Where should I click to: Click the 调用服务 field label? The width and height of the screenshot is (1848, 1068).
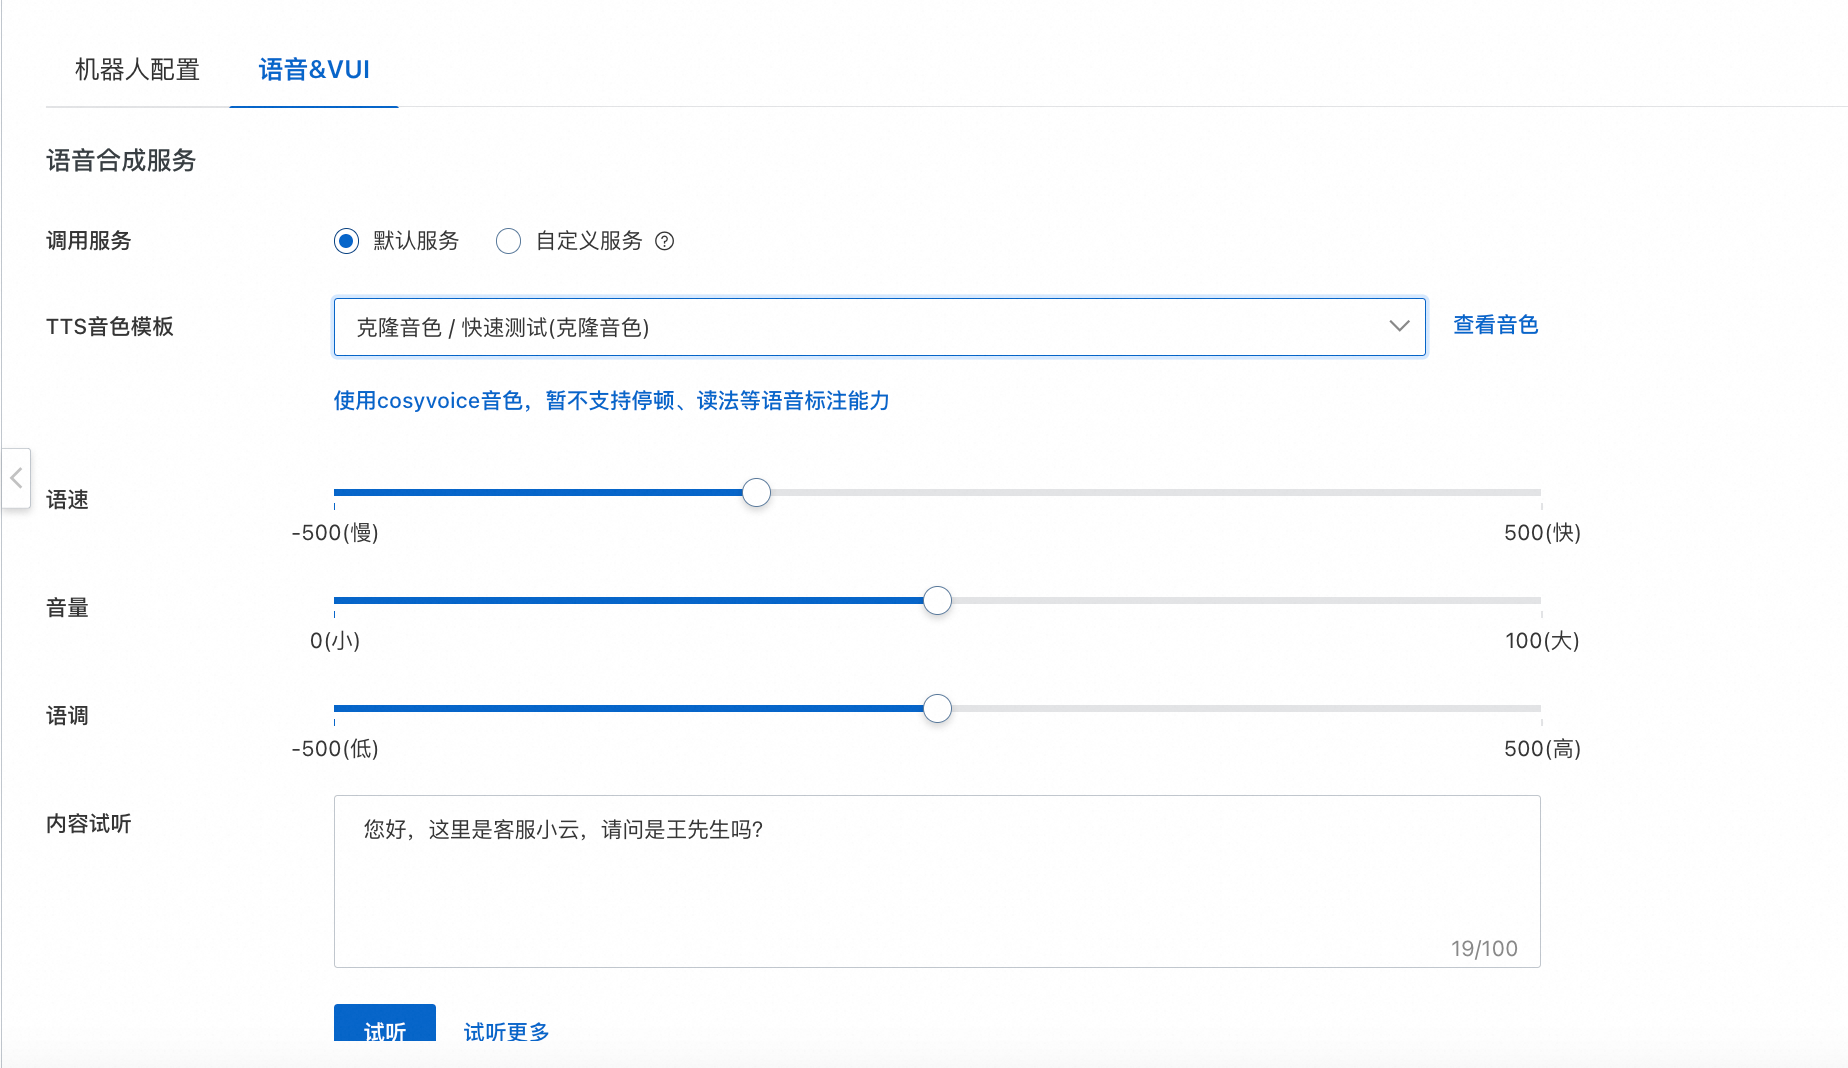(89, 241)
